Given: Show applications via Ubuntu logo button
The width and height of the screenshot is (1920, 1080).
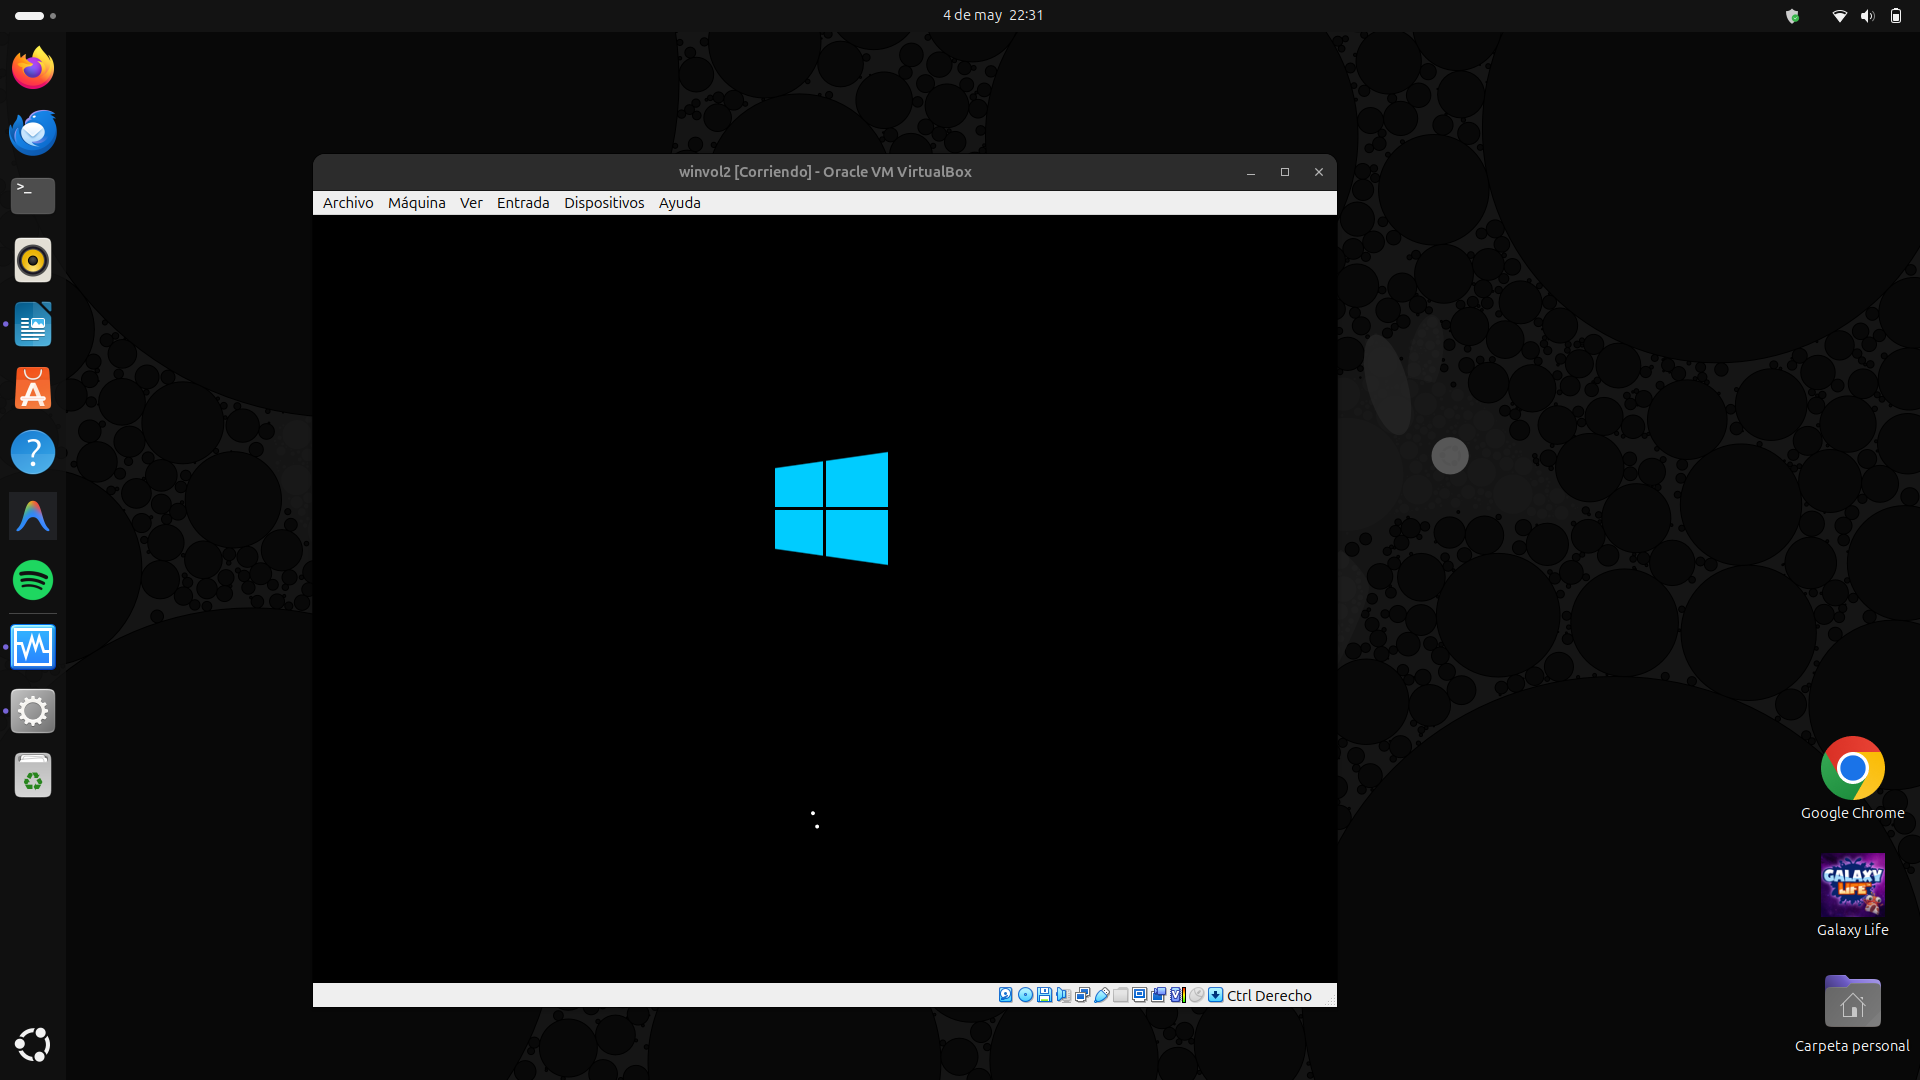Looking at the screenshot, I should [x=33, y=1045].
